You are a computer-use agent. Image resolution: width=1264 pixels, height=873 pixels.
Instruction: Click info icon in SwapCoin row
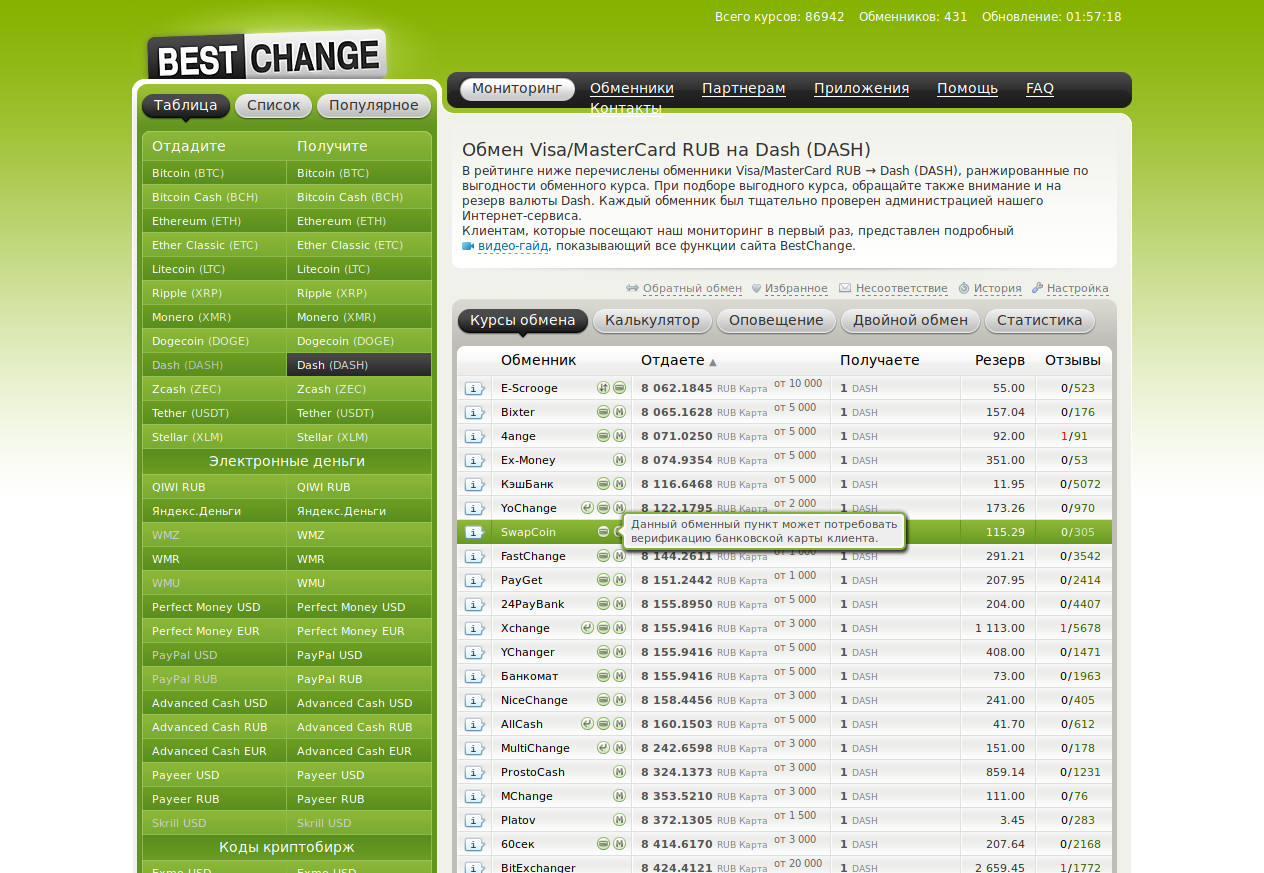pyautogui.click(x=475, y=532)
